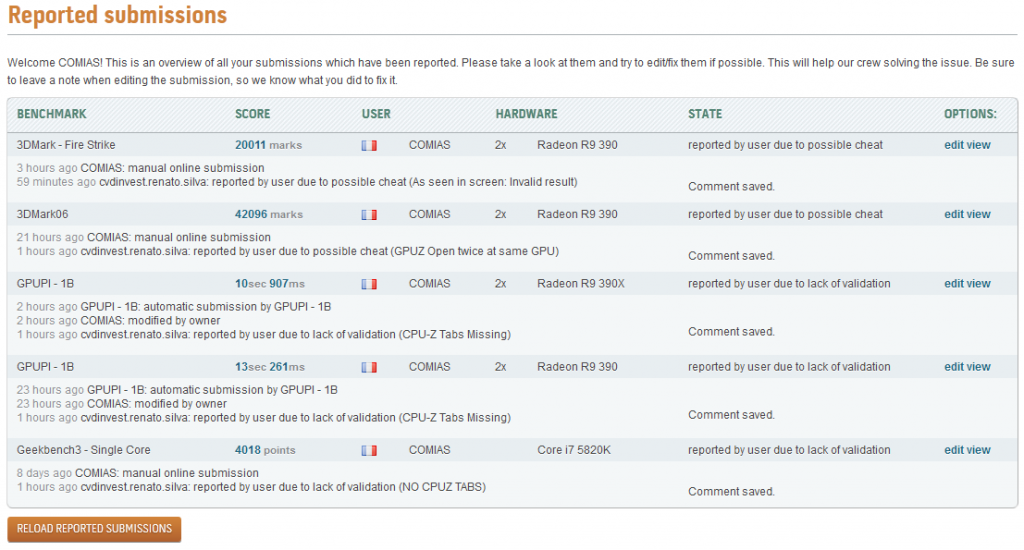
Task: Click the '8 days ago COMIAS: manual online submission' line
Action: (x=138, y=474)
